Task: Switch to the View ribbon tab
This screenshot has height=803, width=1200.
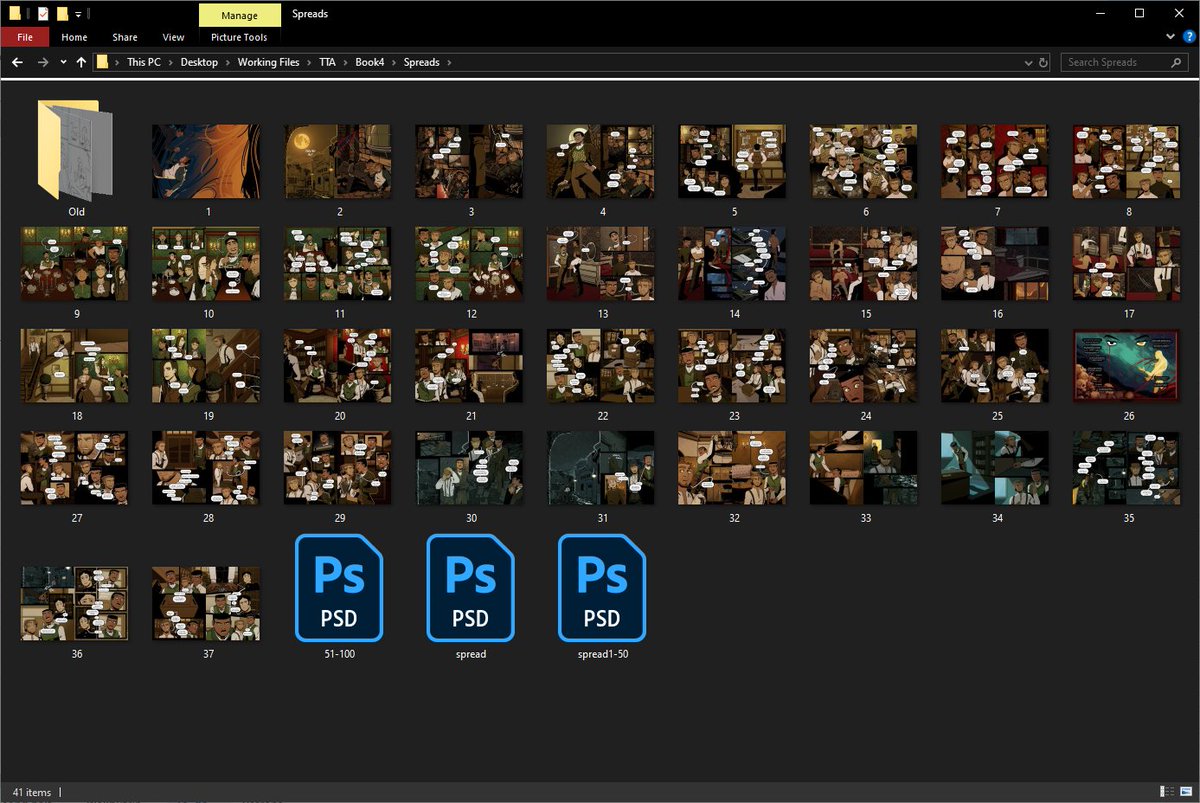Action: 173,37
